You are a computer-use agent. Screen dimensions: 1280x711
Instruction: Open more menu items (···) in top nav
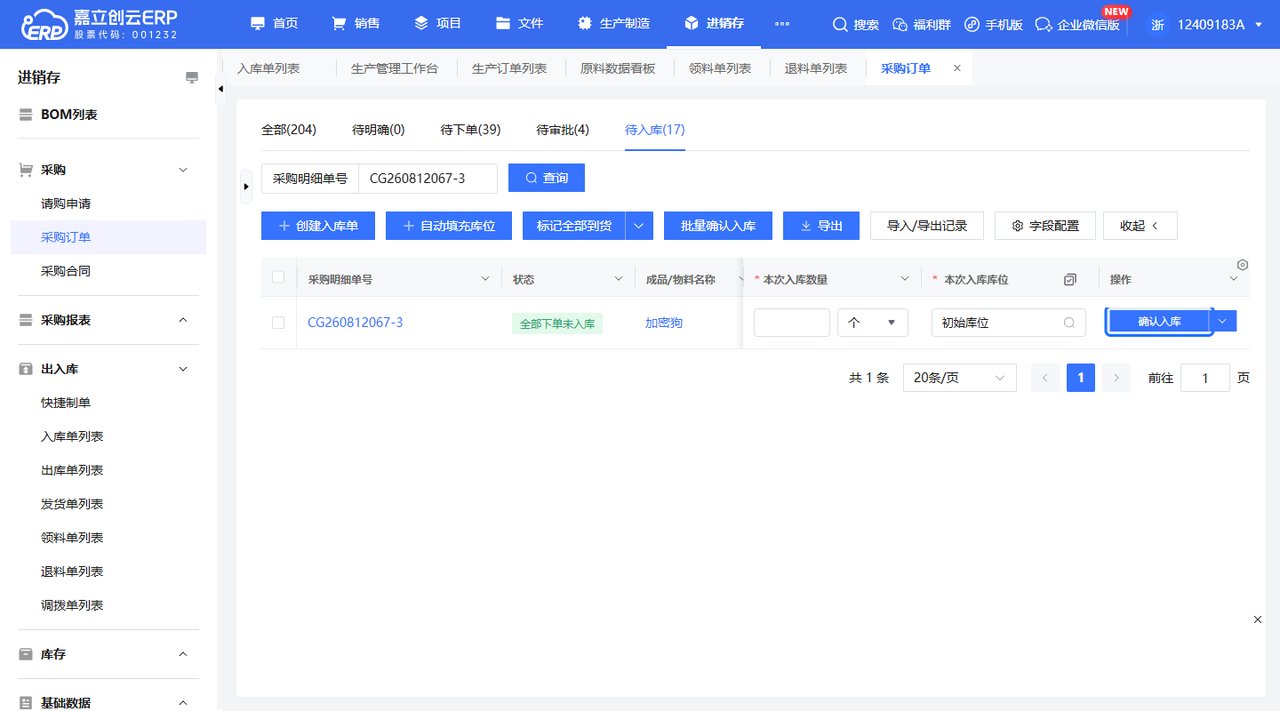[x=782, y=24]
